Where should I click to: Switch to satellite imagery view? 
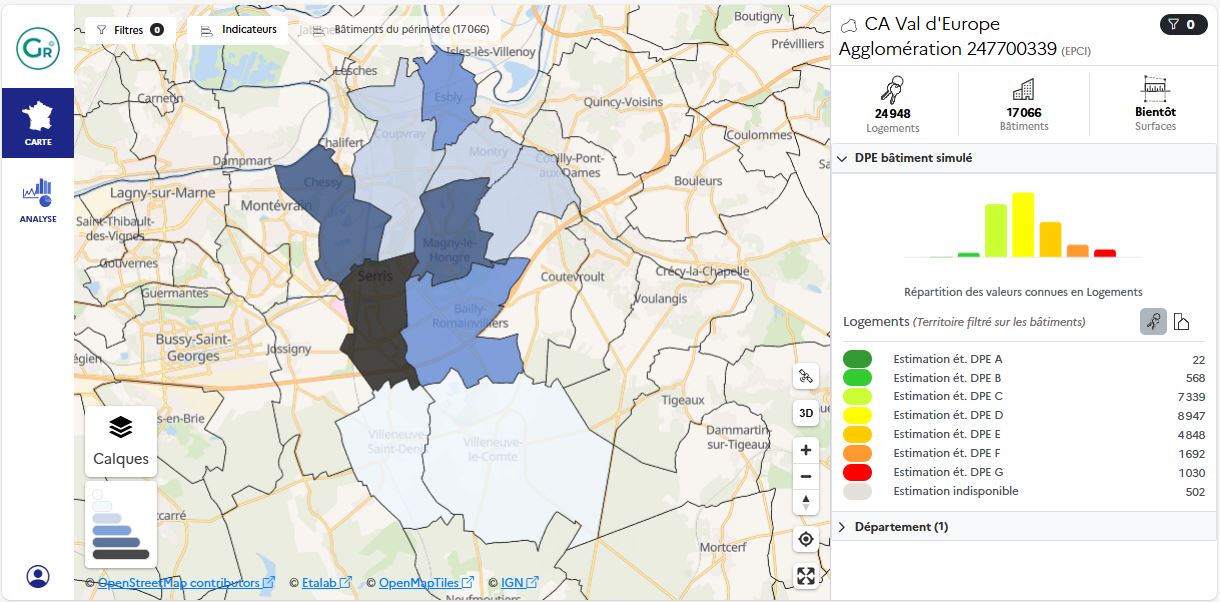[805, 377]
